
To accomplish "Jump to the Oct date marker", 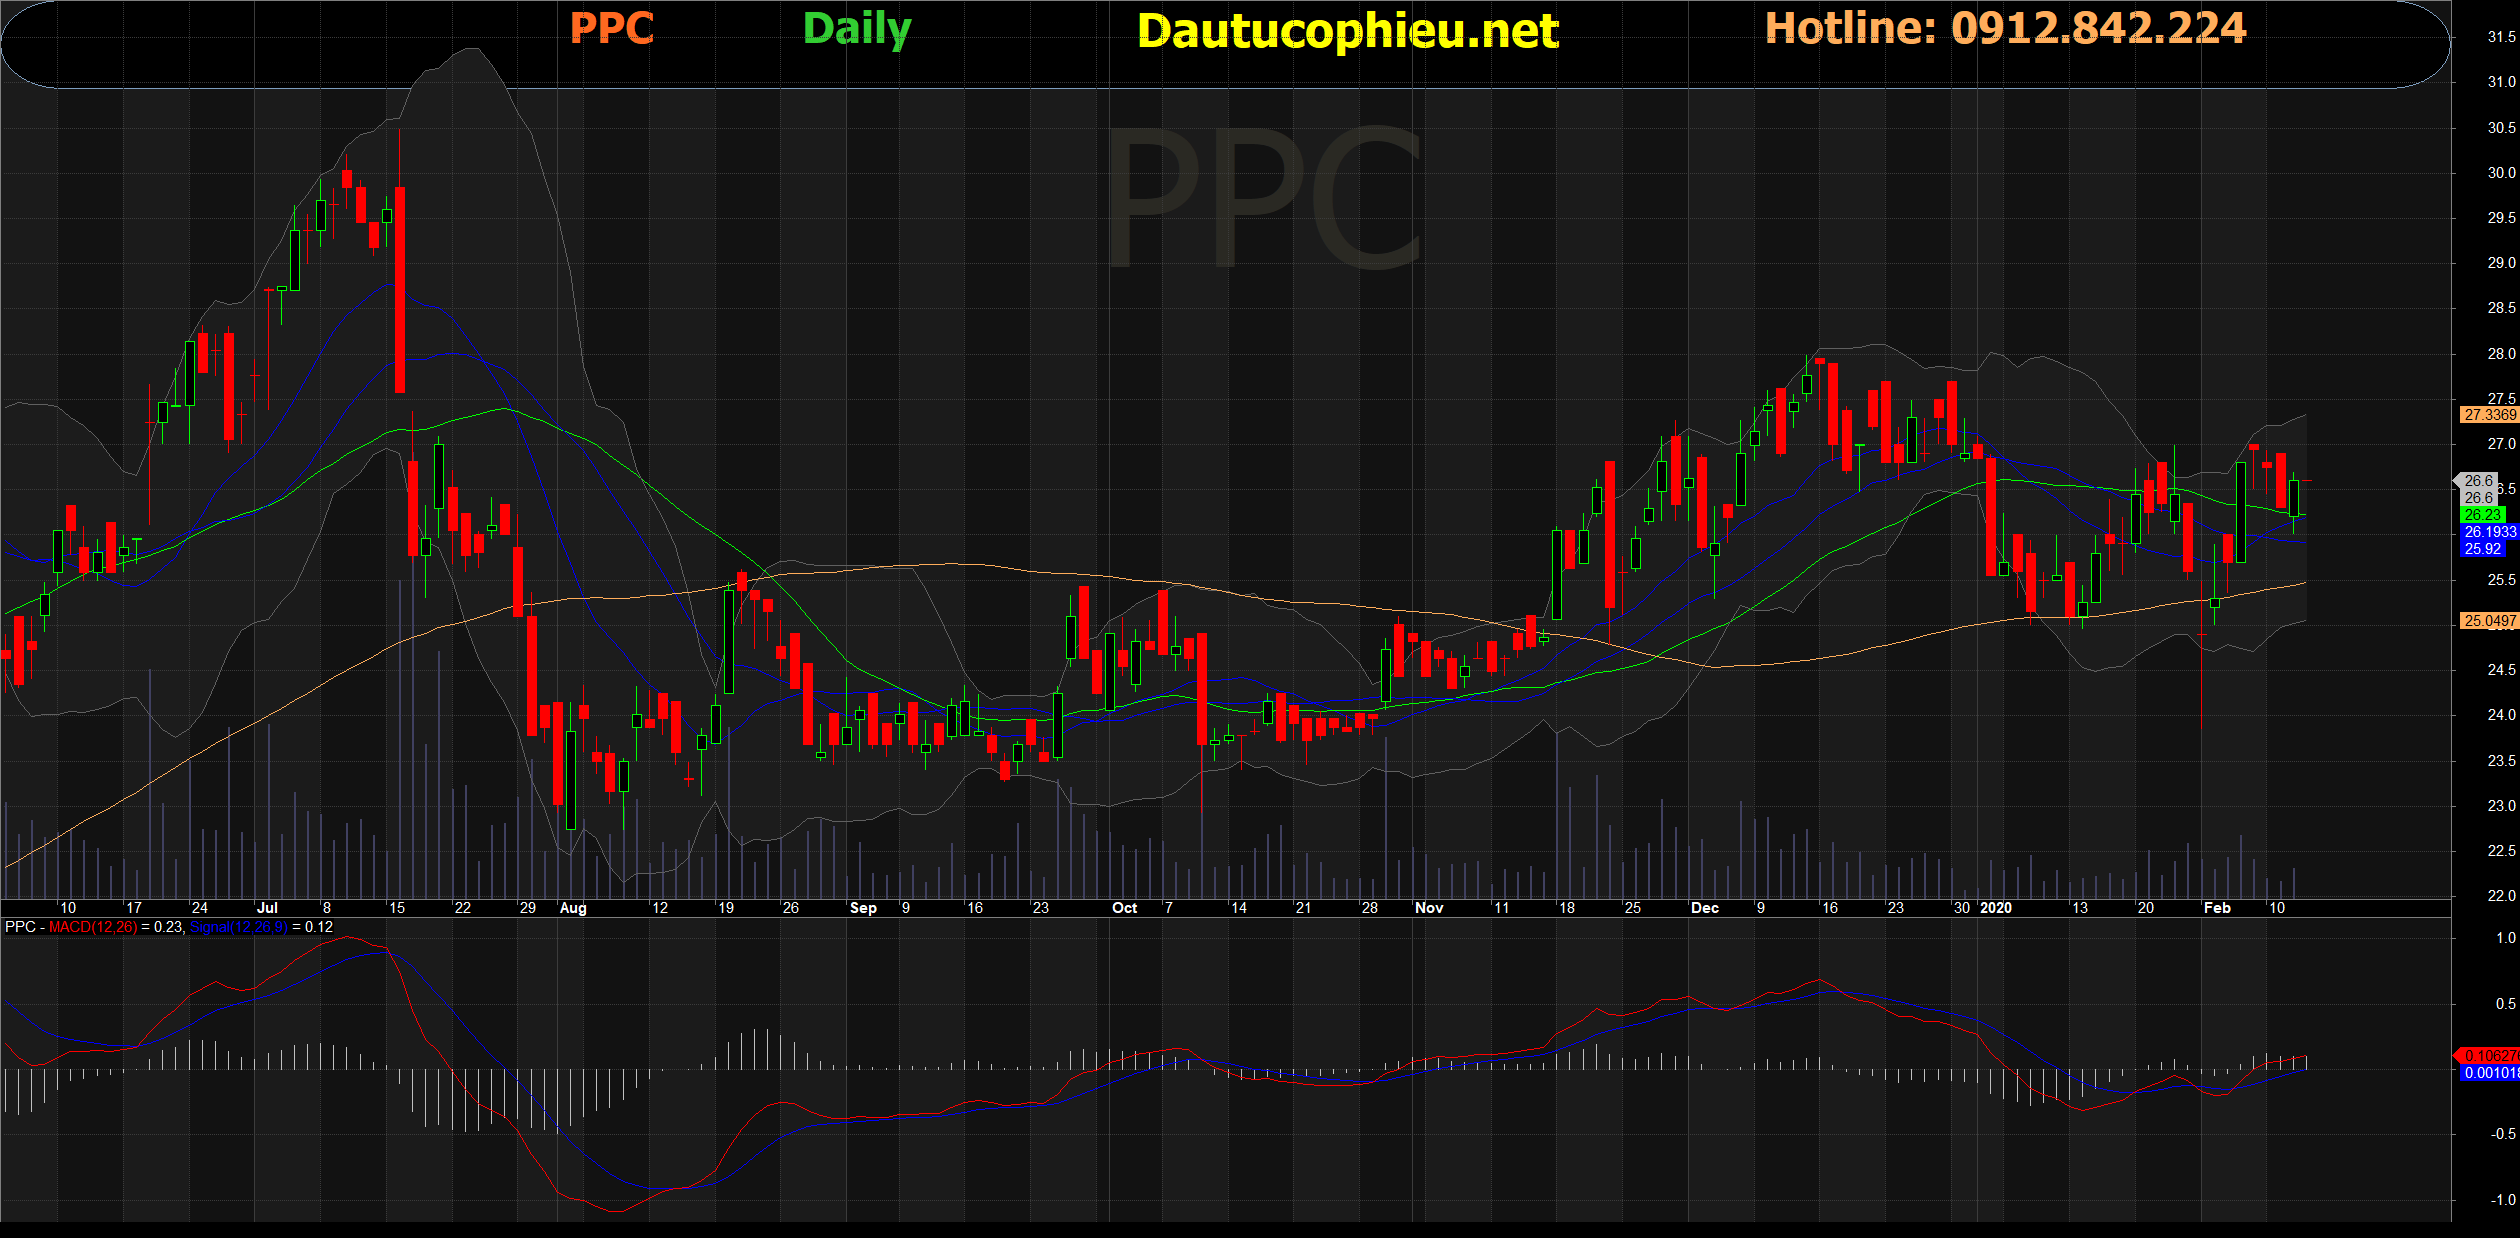I will pyautogui.click(x=1124, y=908).
